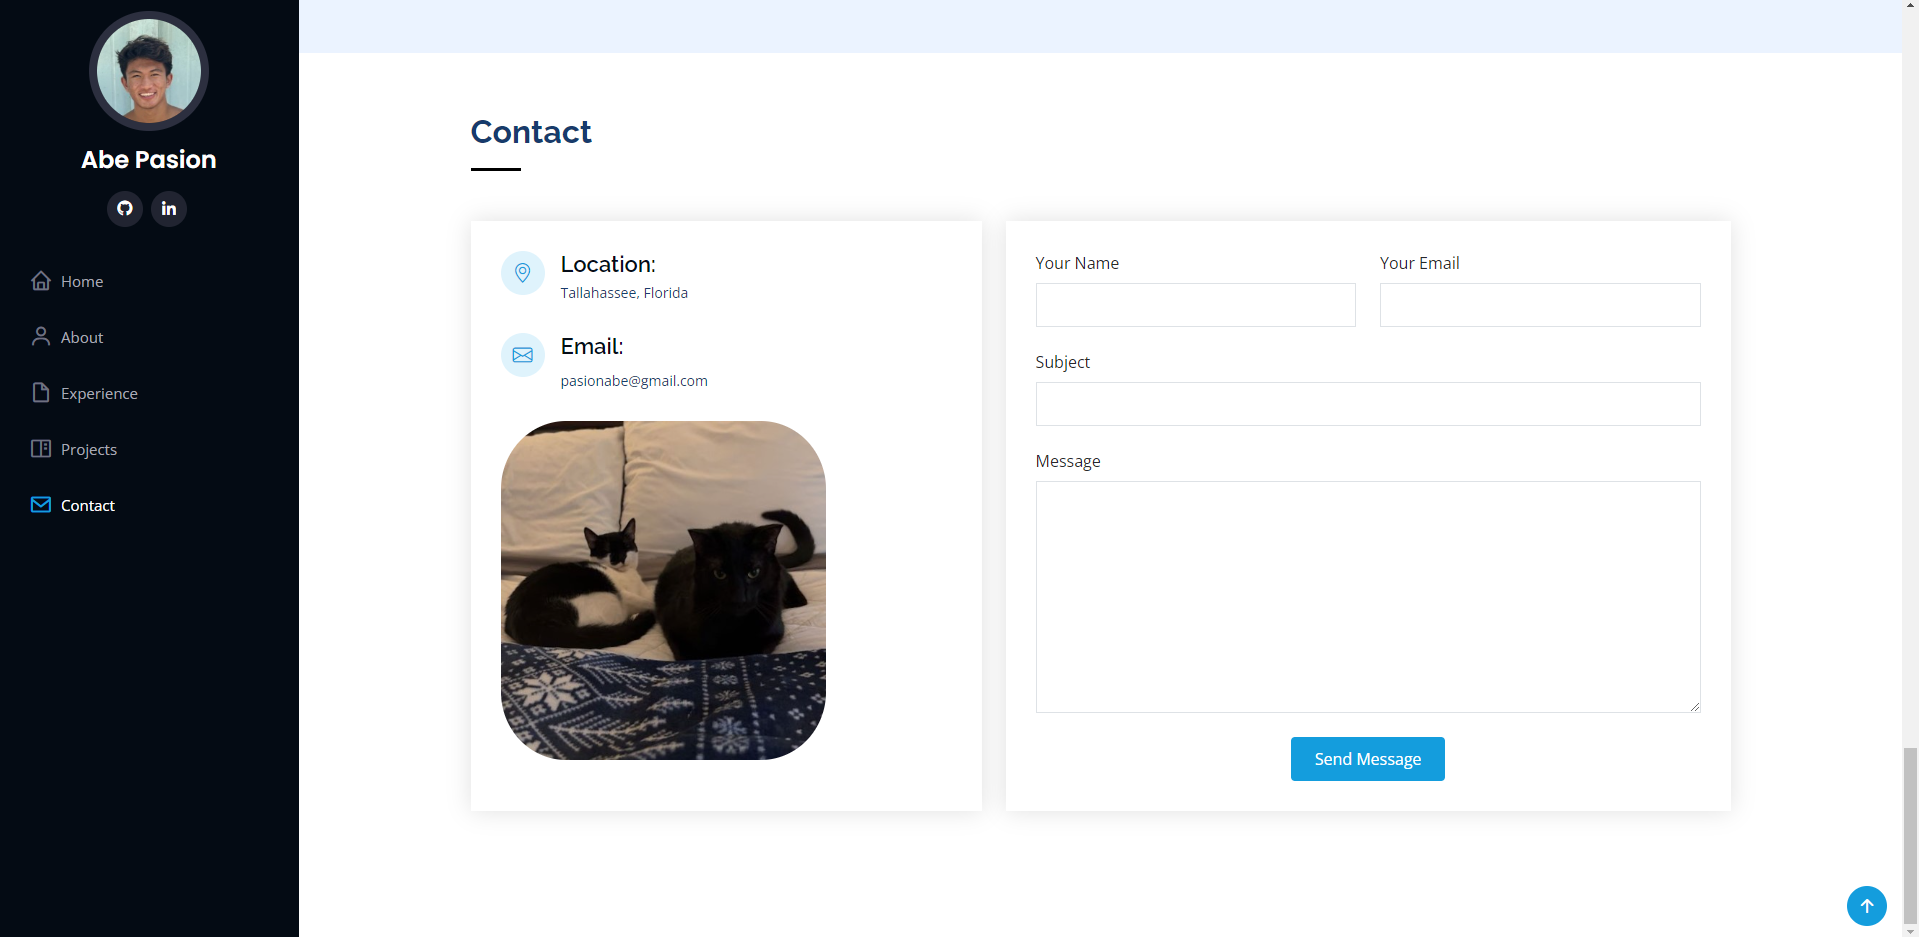The width and height of the screenshot is (1919, 937).
Task: Click the Email: label
Action: [592, 346]
